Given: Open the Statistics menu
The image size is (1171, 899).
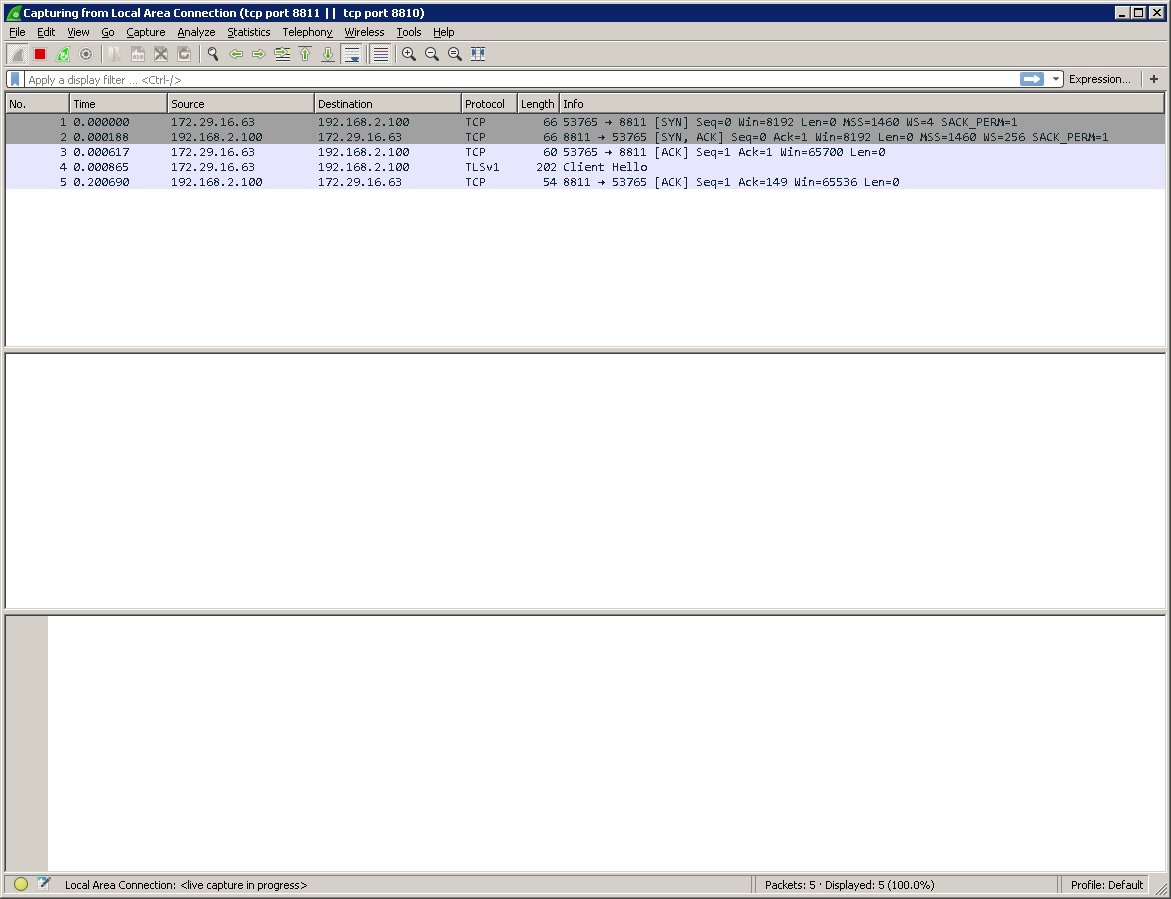Looking at the screenshot, I should click(249, 32).
